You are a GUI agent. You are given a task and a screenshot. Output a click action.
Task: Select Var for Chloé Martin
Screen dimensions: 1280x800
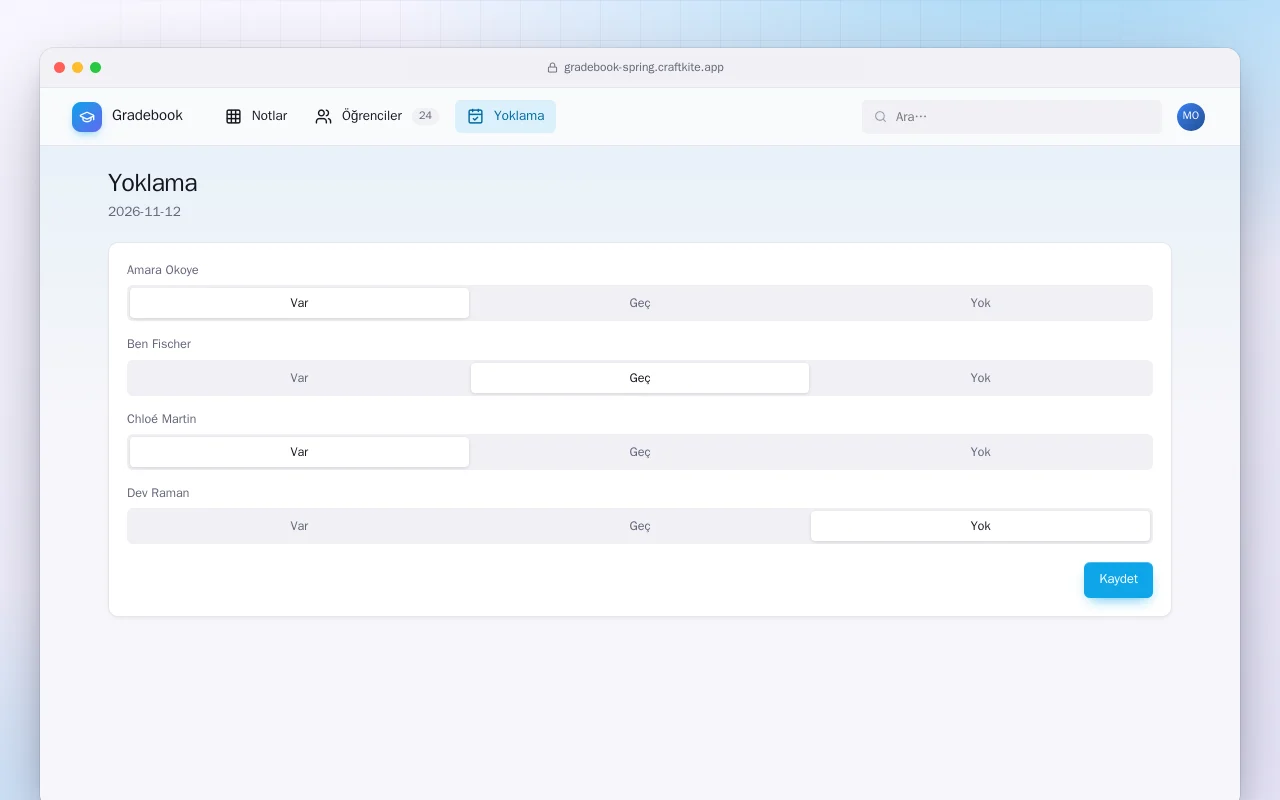point(299,452)
